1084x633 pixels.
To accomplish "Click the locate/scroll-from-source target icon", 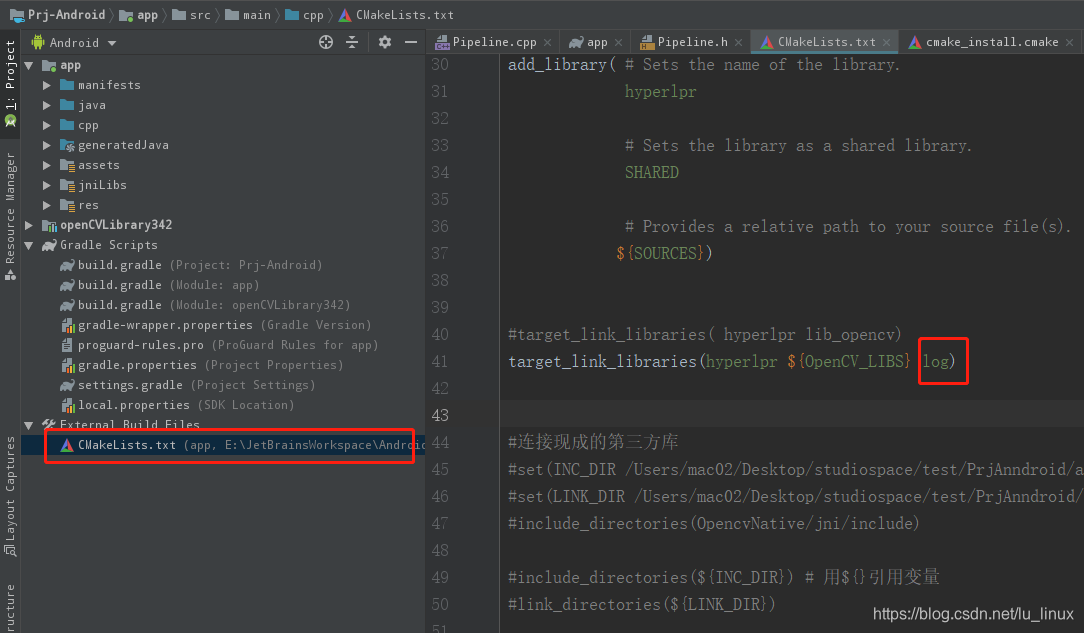I will pyautogui.click(x=326, y=42).
